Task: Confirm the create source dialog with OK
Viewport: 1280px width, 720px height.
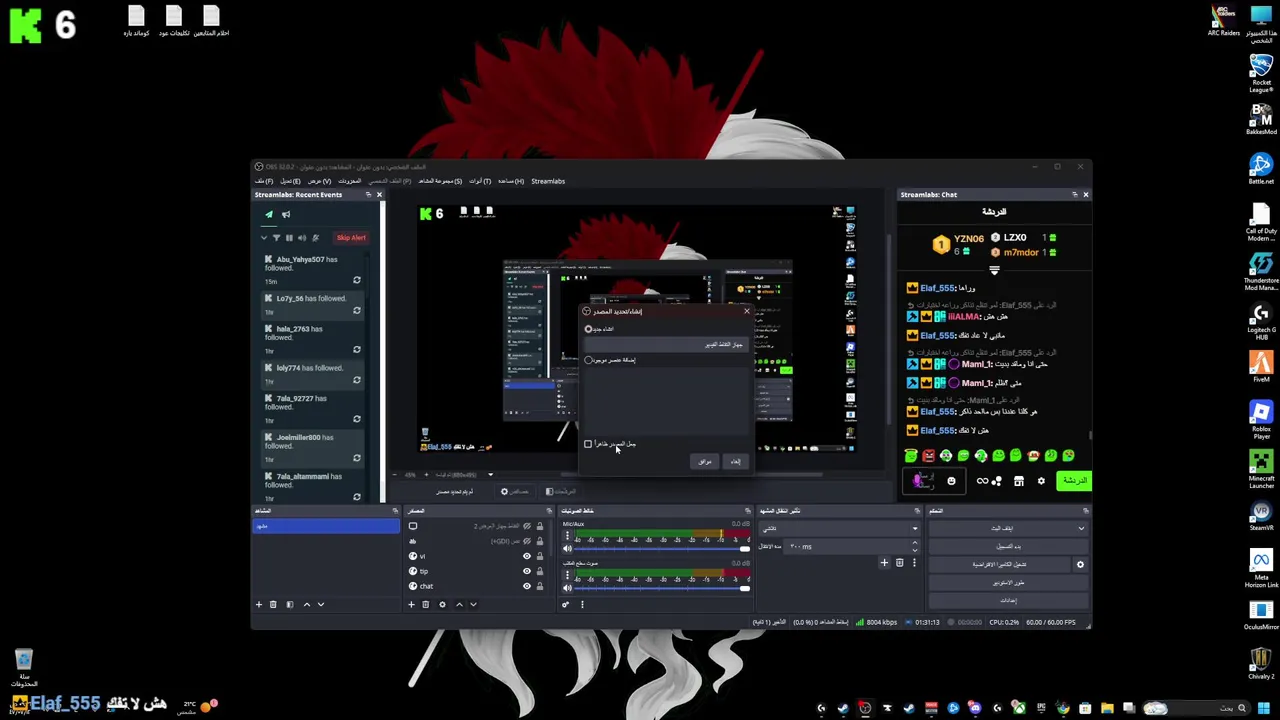Action: [x=704, y=461]
